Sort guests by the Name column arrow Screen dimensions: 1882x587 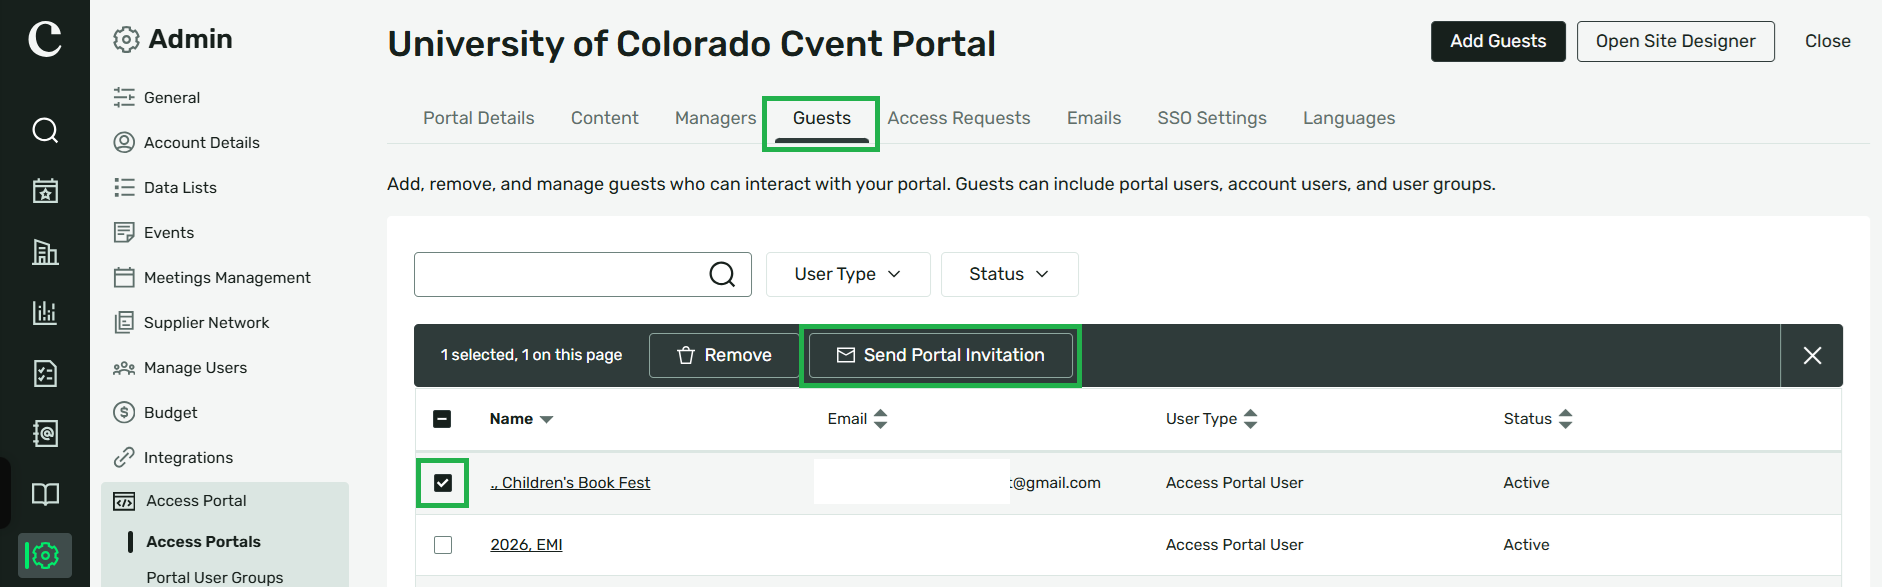tap(546, 420)
